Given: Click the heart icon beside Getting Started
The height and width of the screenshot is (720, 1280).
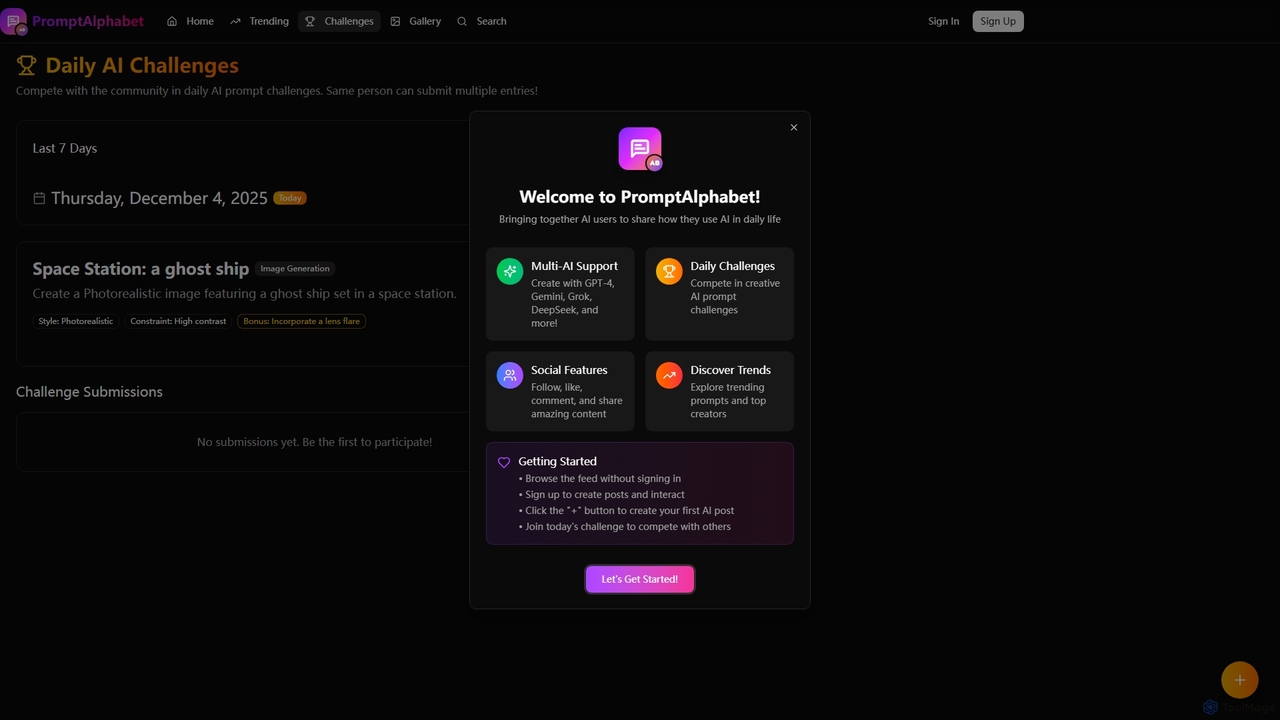Looking at the screenshot, I should [x=504, y=462].
